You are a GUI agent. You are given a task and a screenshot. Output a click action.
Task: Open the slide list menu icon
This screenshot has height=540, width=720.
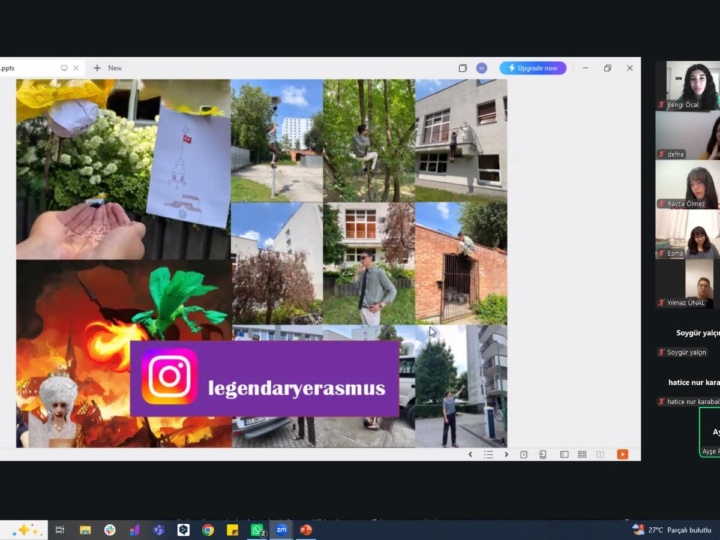488,454
